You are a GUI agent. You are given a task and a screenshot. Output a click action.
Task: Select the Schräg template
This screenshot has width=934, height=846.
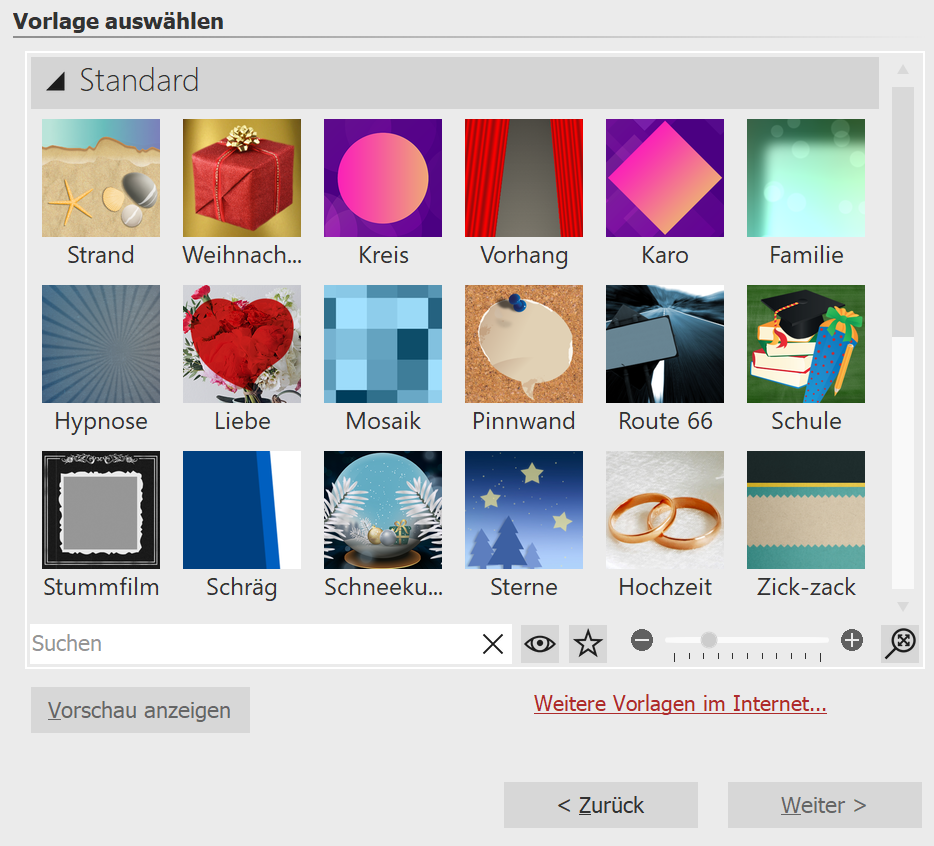[242, 509]
